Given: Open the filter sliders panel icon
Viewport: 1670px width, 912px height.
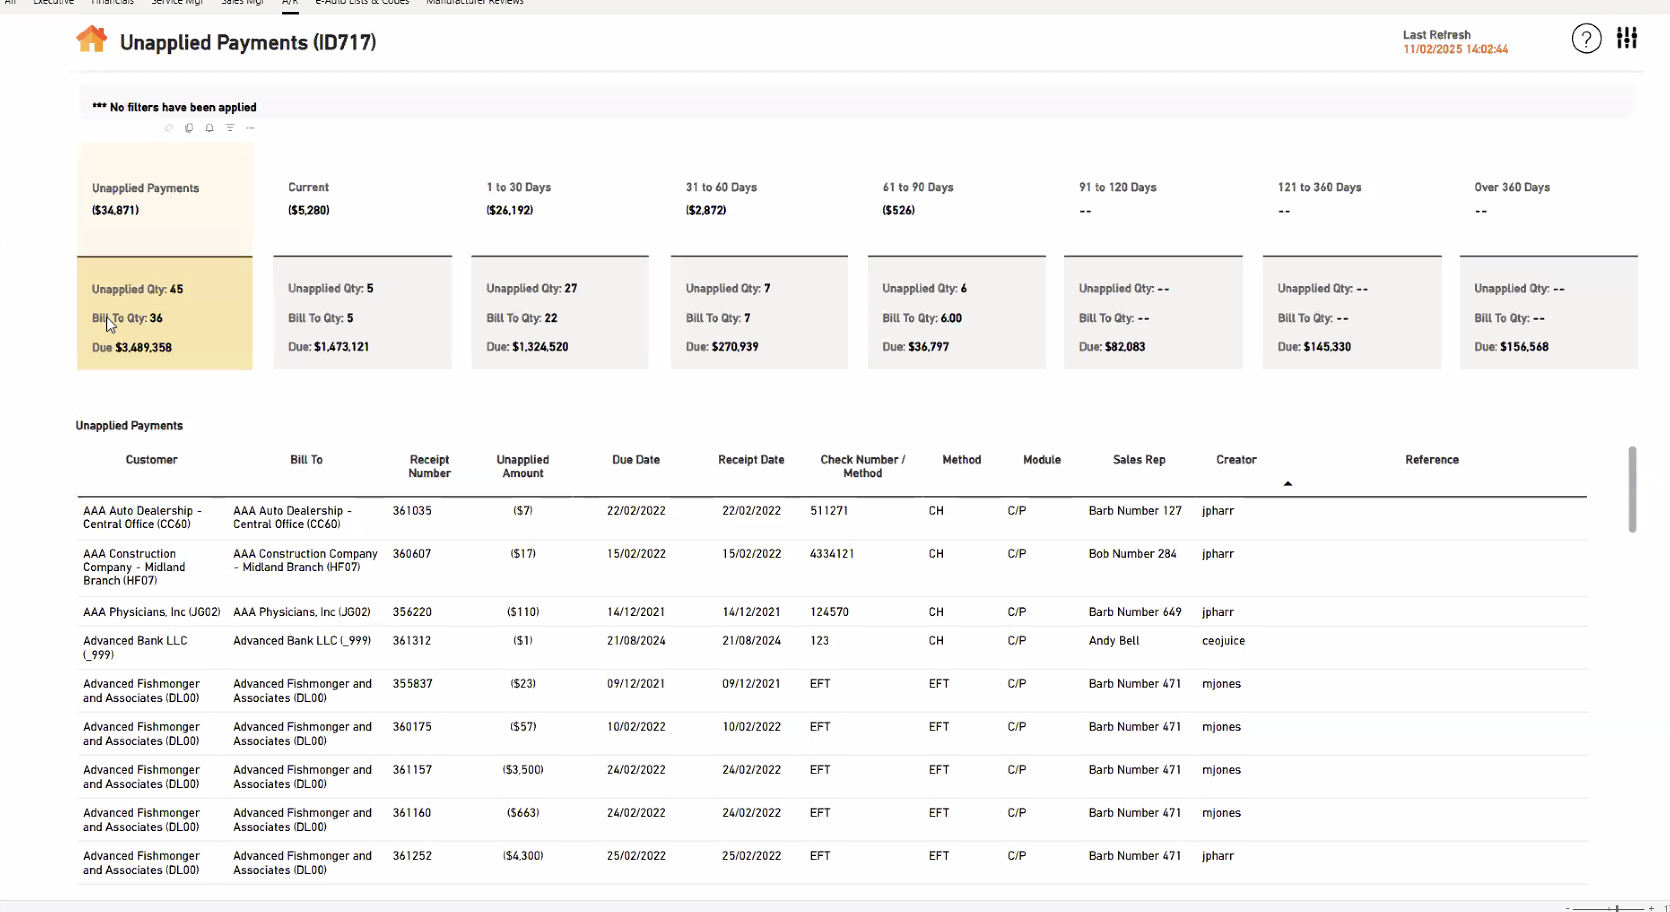Looking at the screenshot, I should coord(1627,38).
